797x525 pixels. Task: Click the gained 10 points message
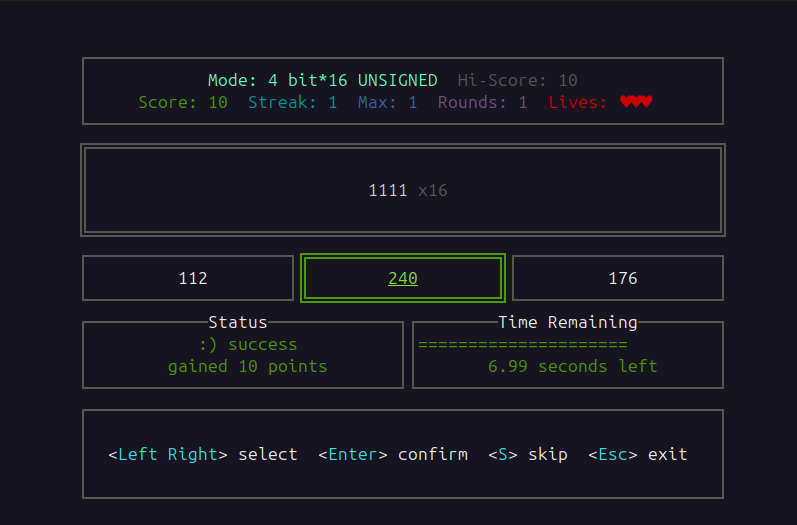(x=247, y=366)
